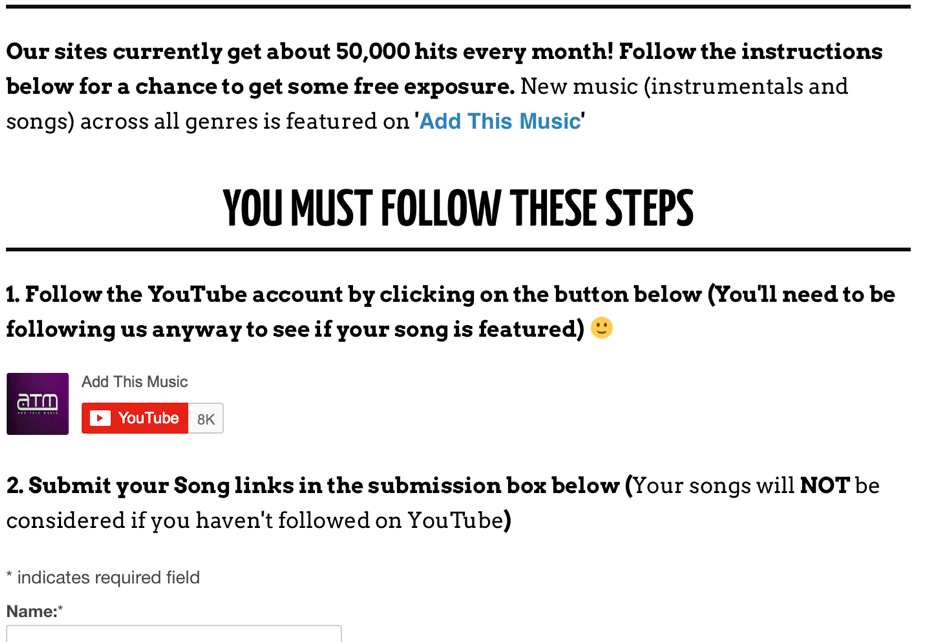The width and height of the screenshot is (939, 642).
Task: Click the asterisk beside the Name label
Action: click(x=60, y=609)
